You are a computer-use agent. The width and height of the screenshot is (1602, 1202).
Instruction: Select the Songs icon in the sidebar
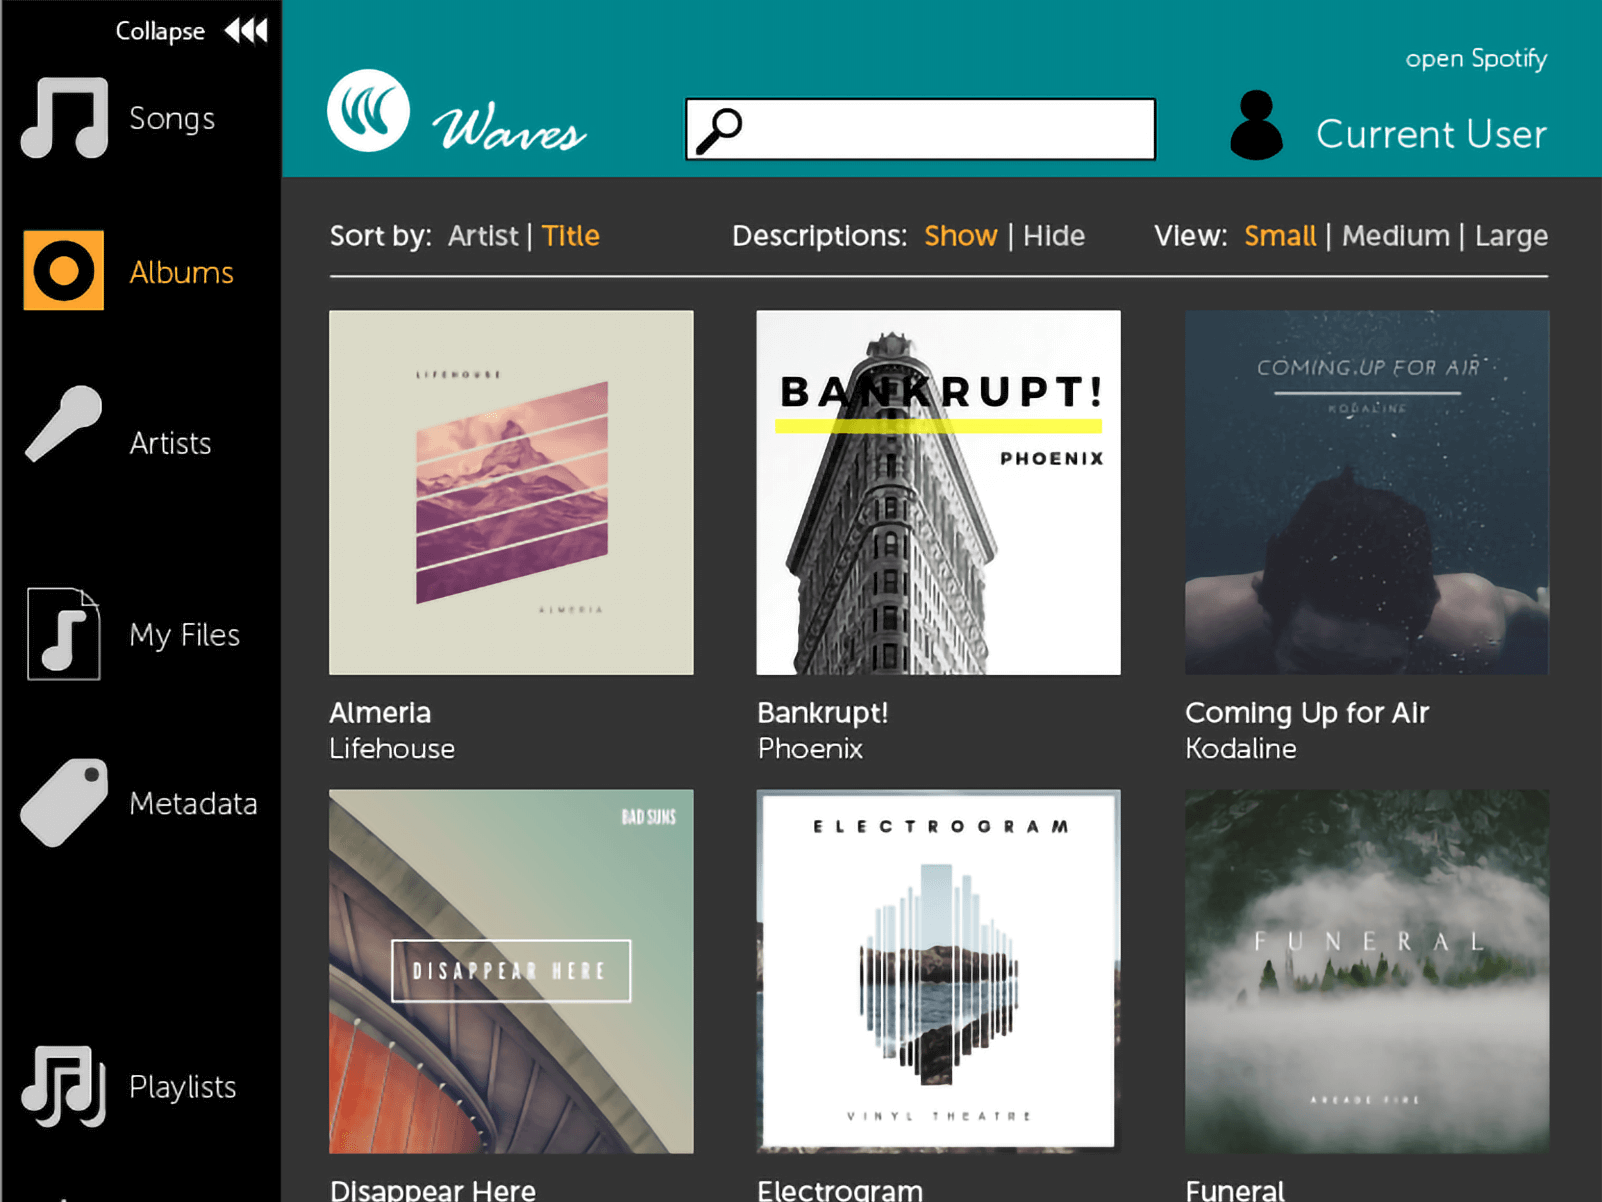click(62, 117)
